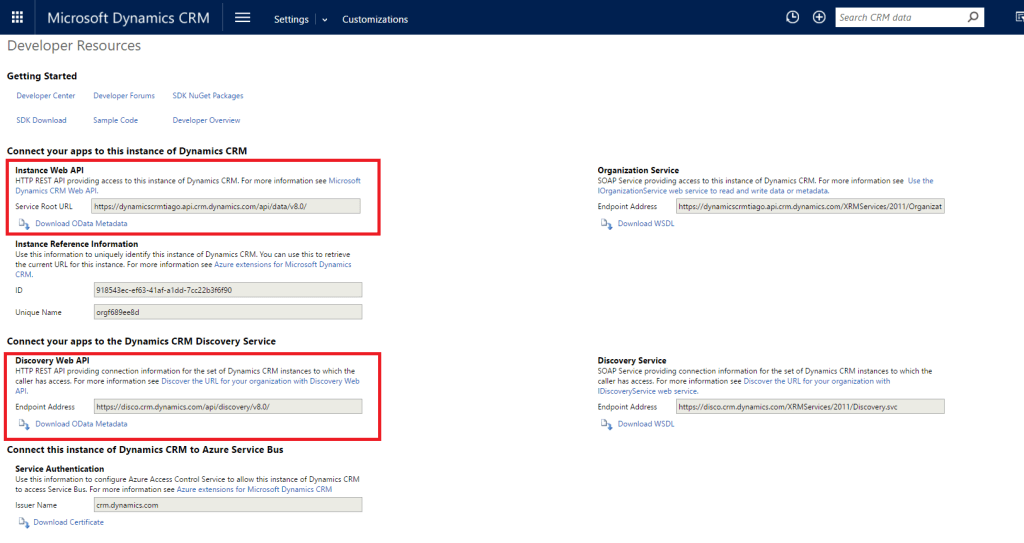Screen dimensions: 1024x543
Task: Click the hamburger navigation menu icon
Action: pyautogui.click(x=242, y=17)
